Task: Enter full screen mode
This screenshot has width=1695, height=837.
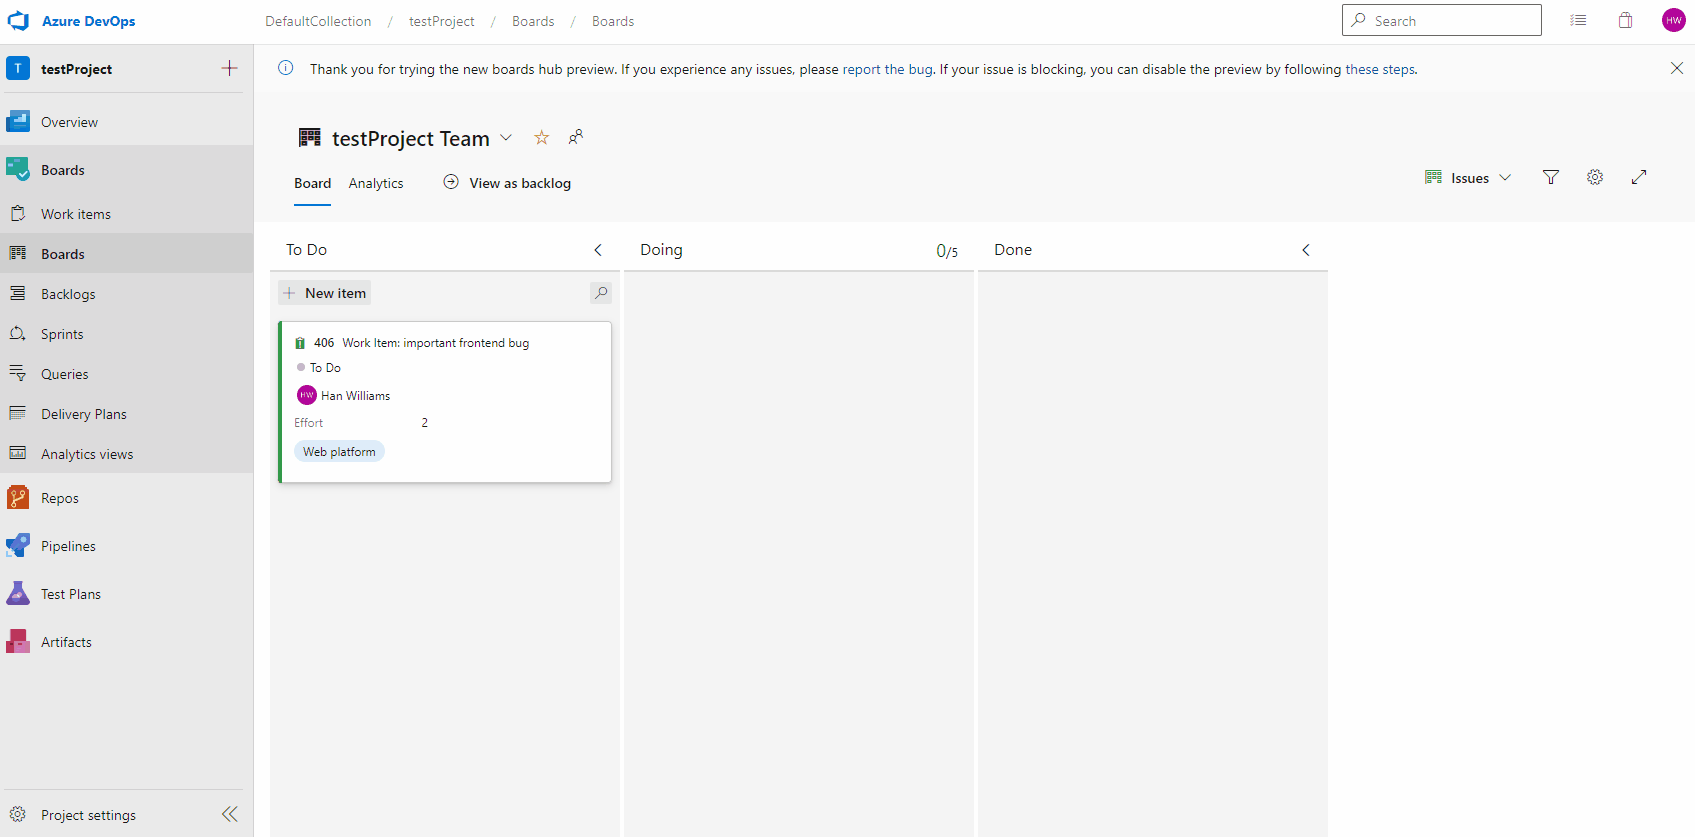Action: 1639,177
